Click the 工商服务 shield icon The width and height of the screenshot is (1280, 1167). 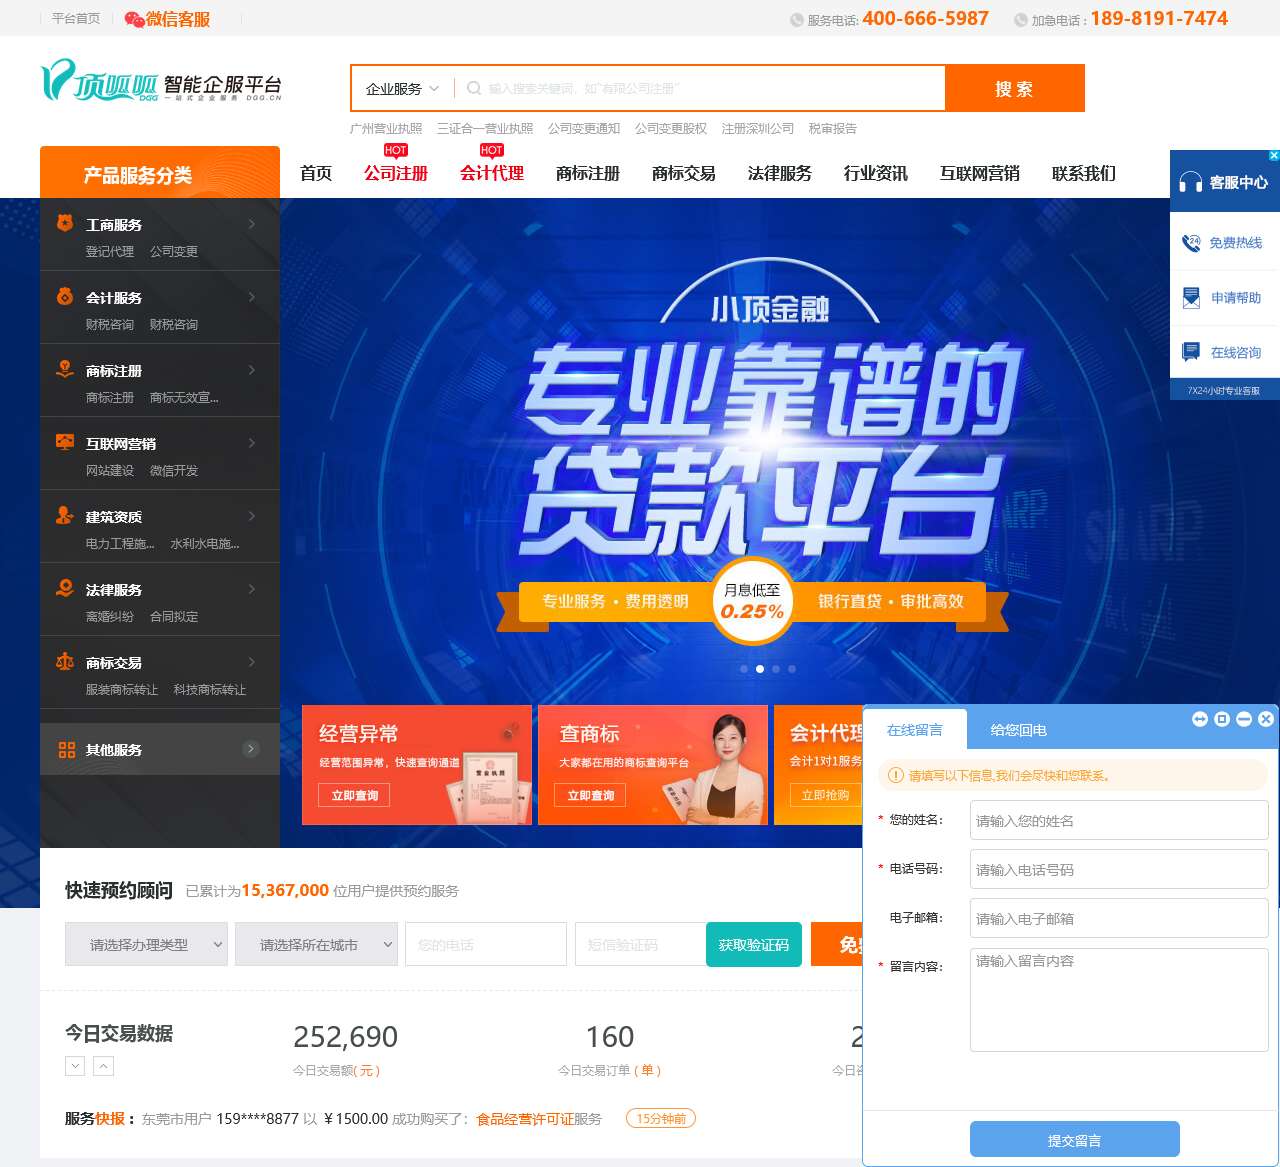click(65, 223)
